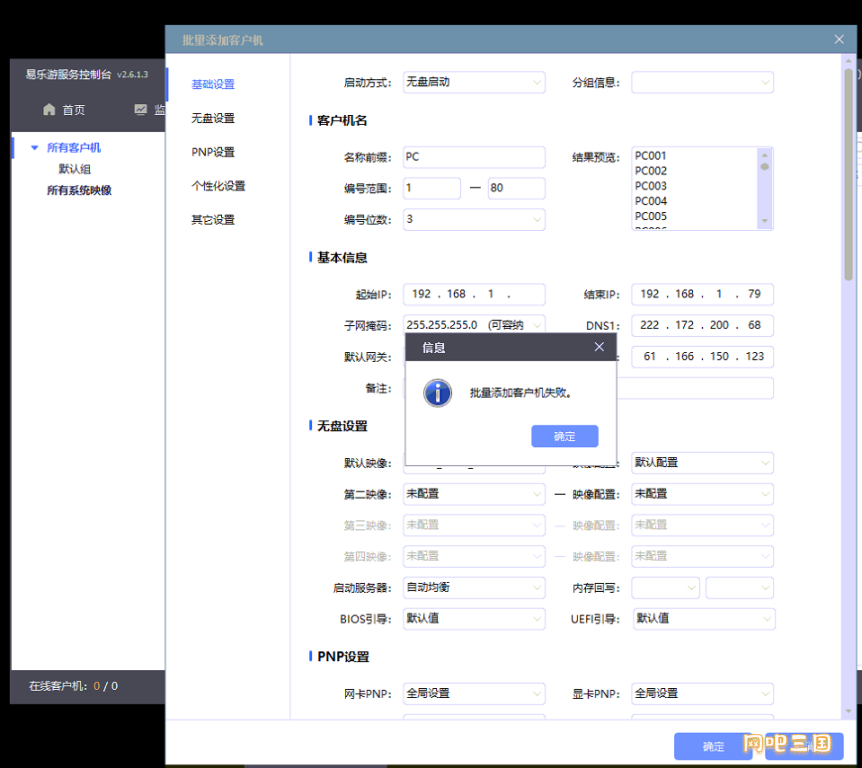Screen dimensions: 862x768
Task: Close the 批量添加客户机 window
Action: coord(839,40)
